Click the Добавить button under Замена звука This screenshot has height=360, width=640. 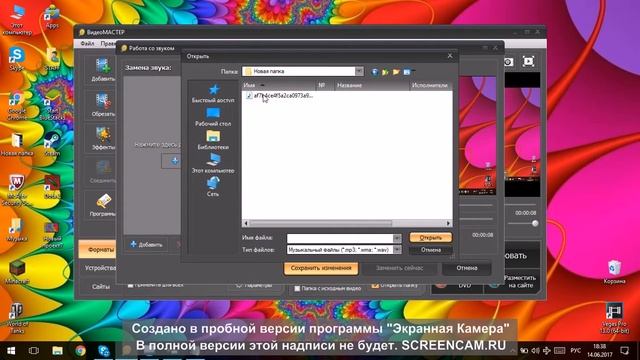click(146, 244)
